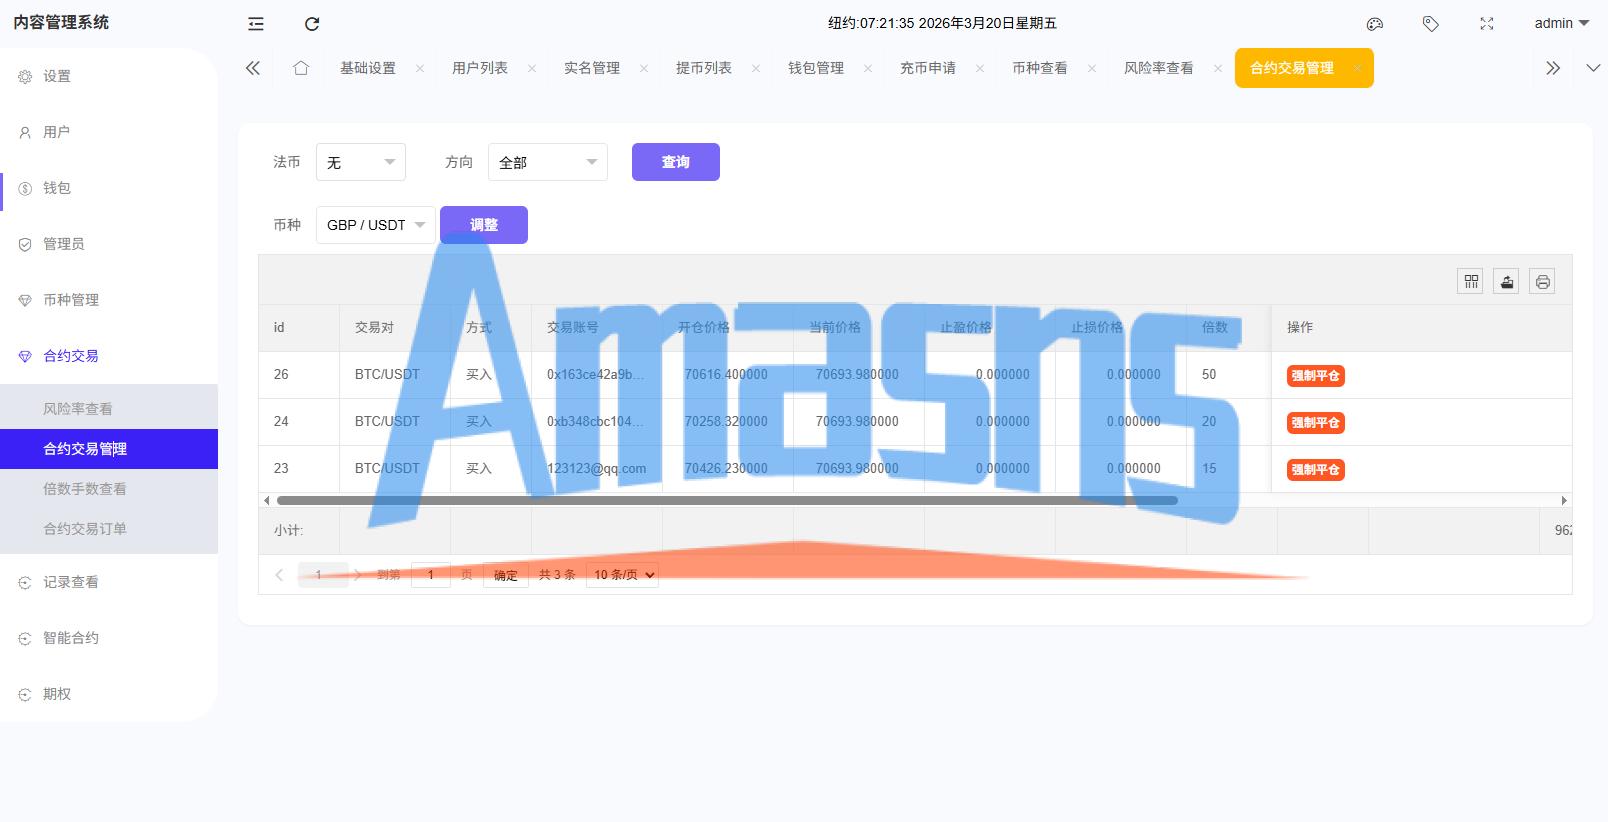Click the 查询 button
This screenshot has width=1608, height=822.
pos(676,162)
